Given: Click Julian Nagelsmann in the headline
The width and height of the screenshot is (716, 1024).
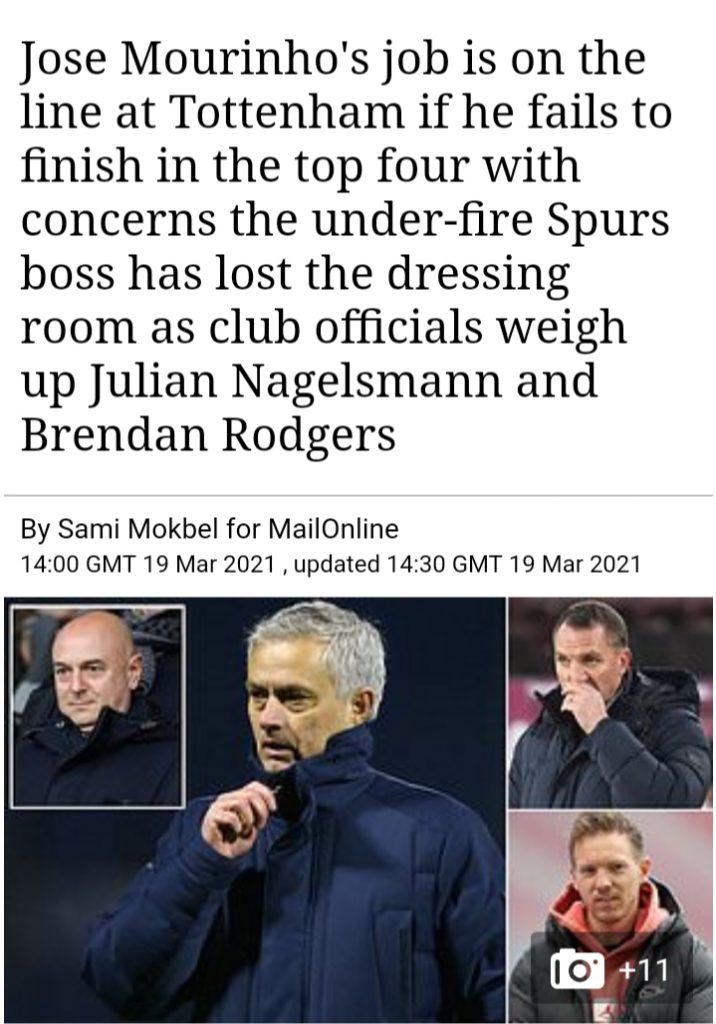Looking at the screenshot, I should 295,381.
